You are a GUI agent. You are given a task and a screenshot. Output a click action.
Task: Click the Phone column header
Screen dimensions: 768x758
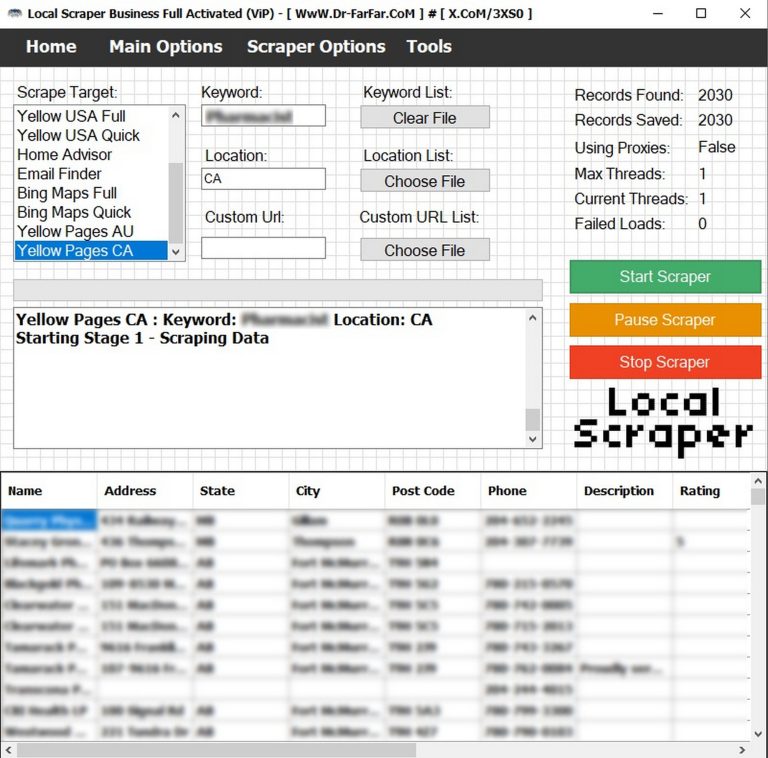pos(528,491)
